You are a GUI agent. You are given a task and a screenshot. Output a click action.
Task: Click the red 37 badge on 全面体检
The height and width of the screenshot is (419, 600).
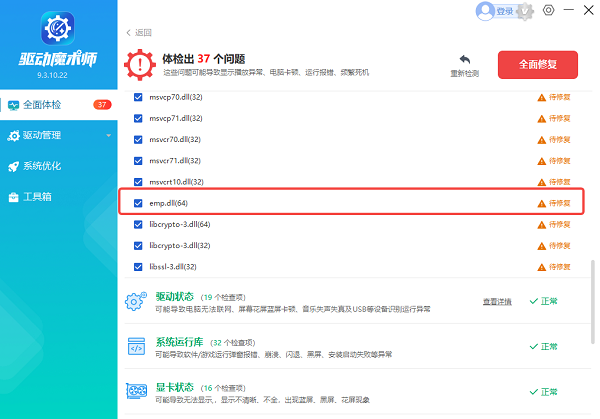(x=102, y=104)
